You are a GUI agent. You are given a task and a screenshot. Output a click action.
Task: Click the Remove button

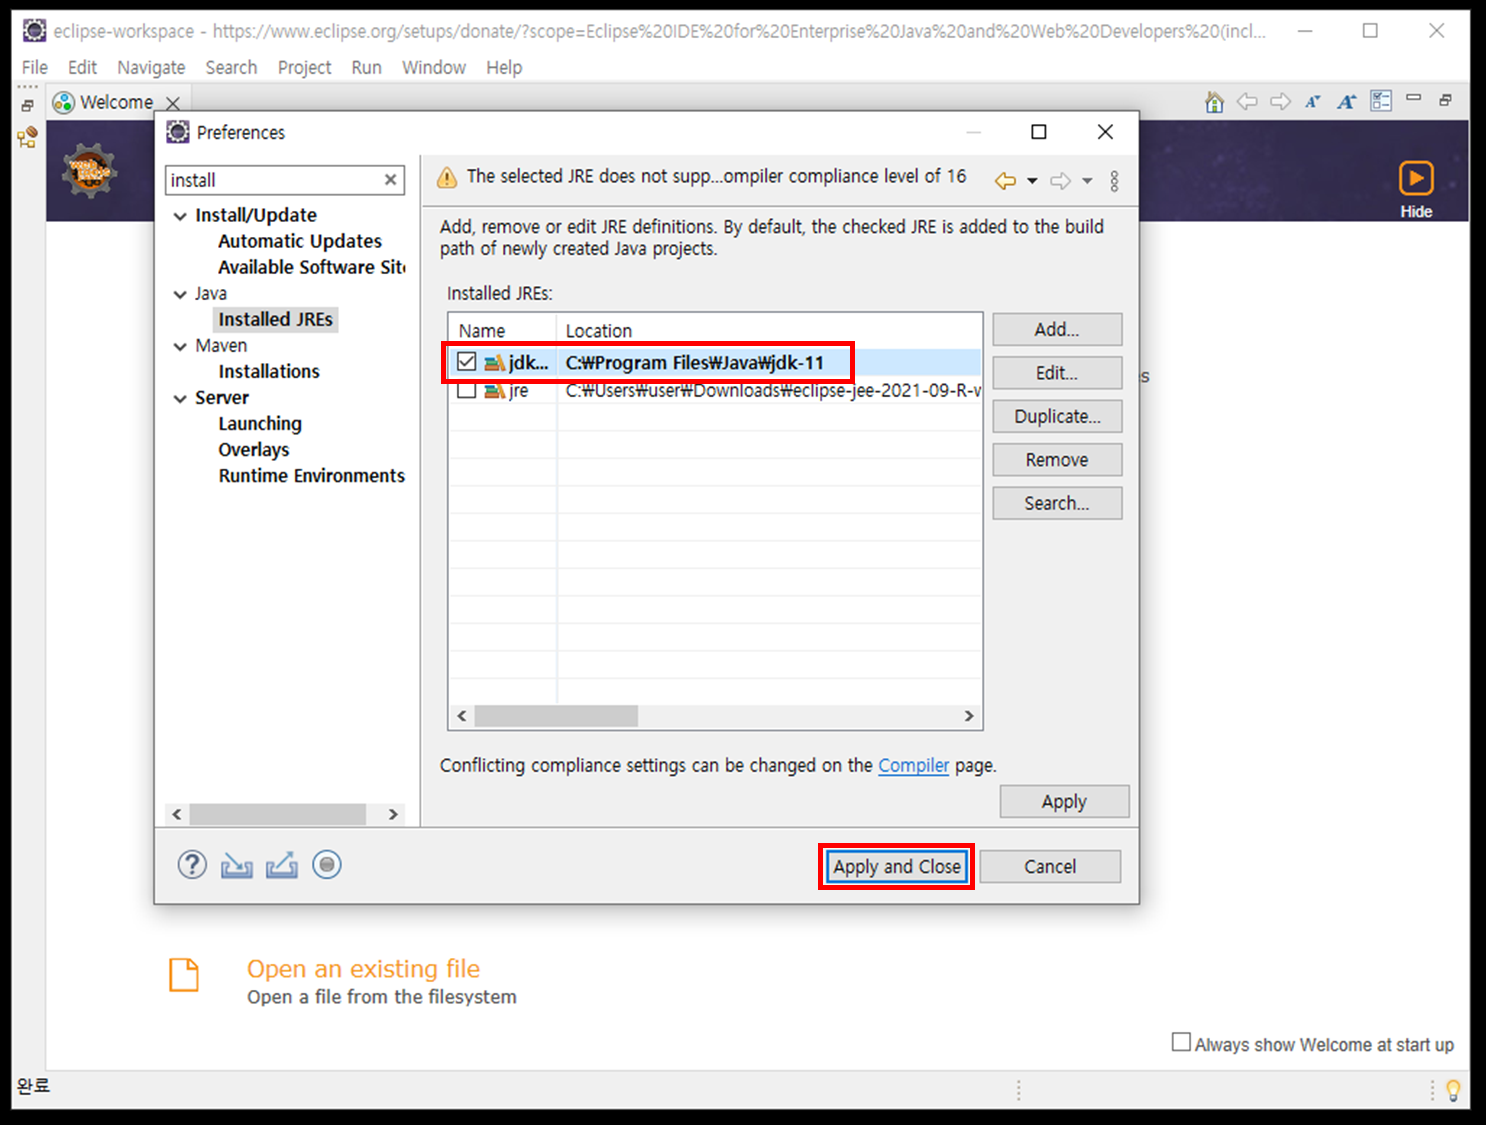point(1057,460)
